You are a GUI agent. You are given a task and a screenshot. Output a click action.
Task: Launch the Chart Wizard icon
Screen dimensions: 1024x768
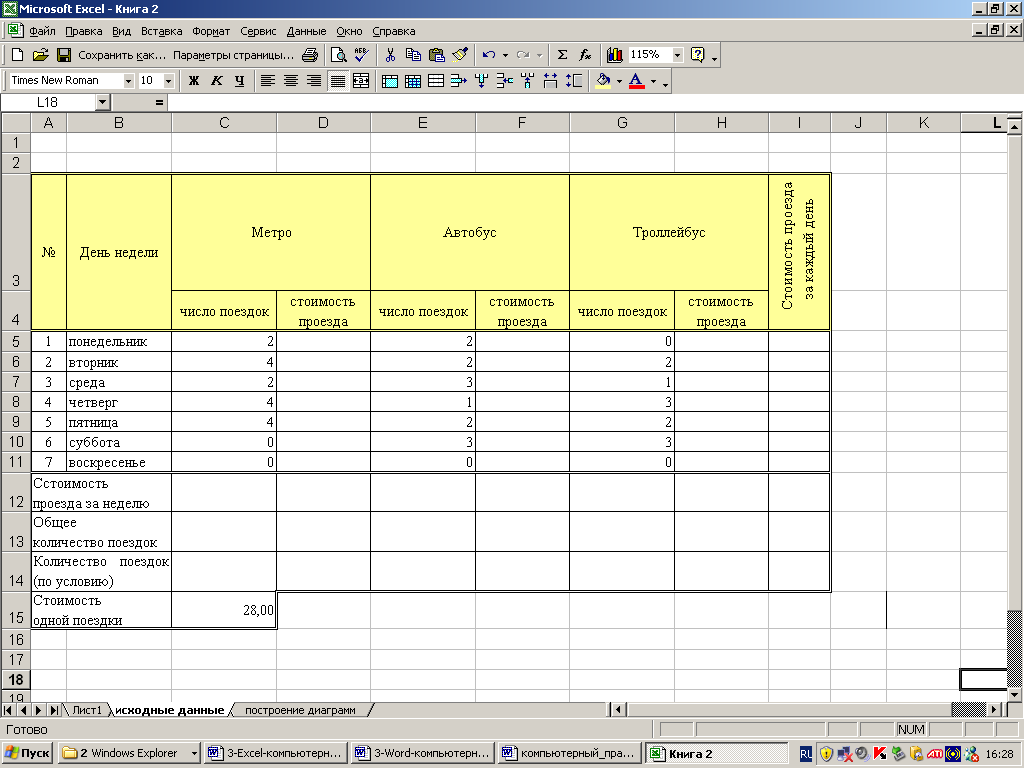pyautogui.click(x=615, y=55)
